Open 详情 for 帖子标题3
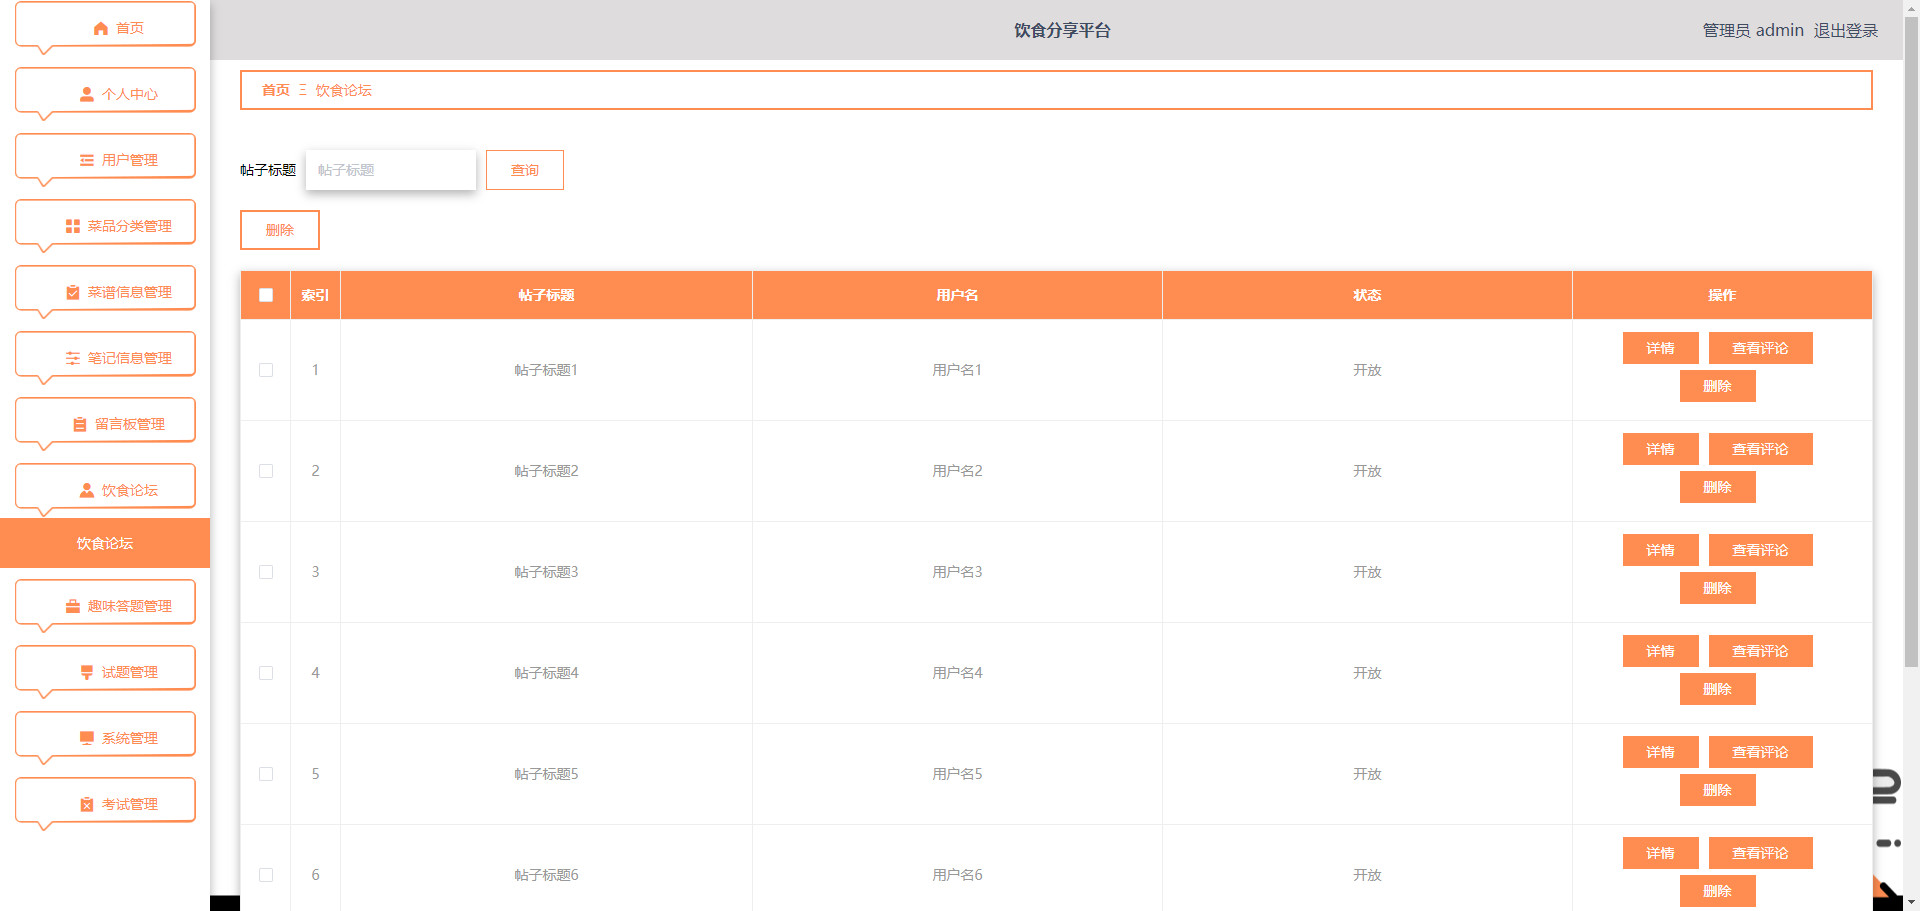Viewport: 1920px width, 911px height. tap(1661, 550)
